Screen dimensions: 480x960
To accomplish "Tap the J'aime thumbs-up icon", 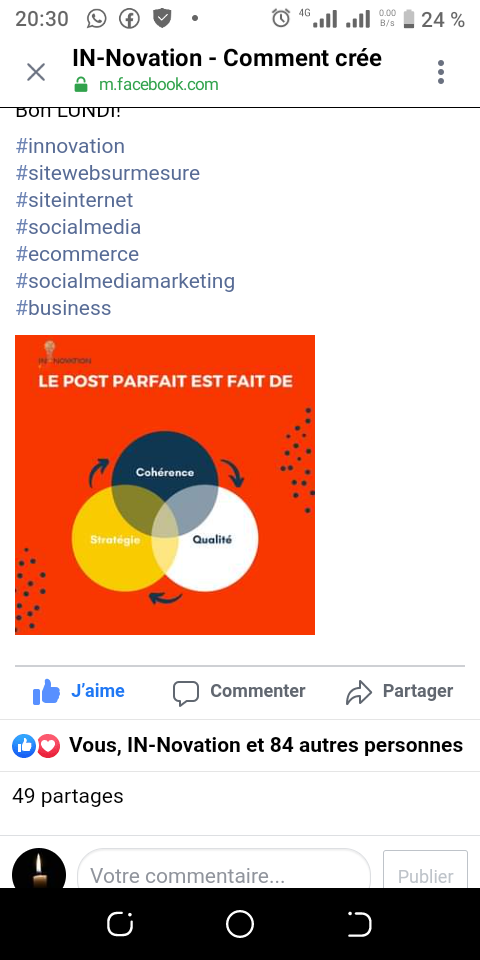I will click(x=47, y=692).
